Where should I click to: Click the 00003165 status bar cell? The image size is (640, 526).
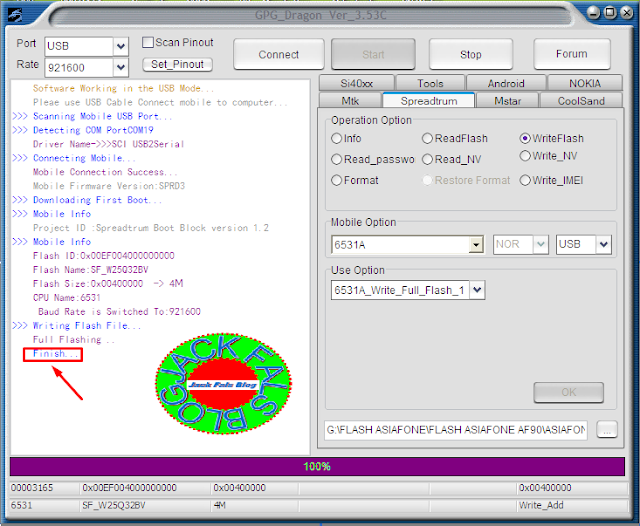44,488
